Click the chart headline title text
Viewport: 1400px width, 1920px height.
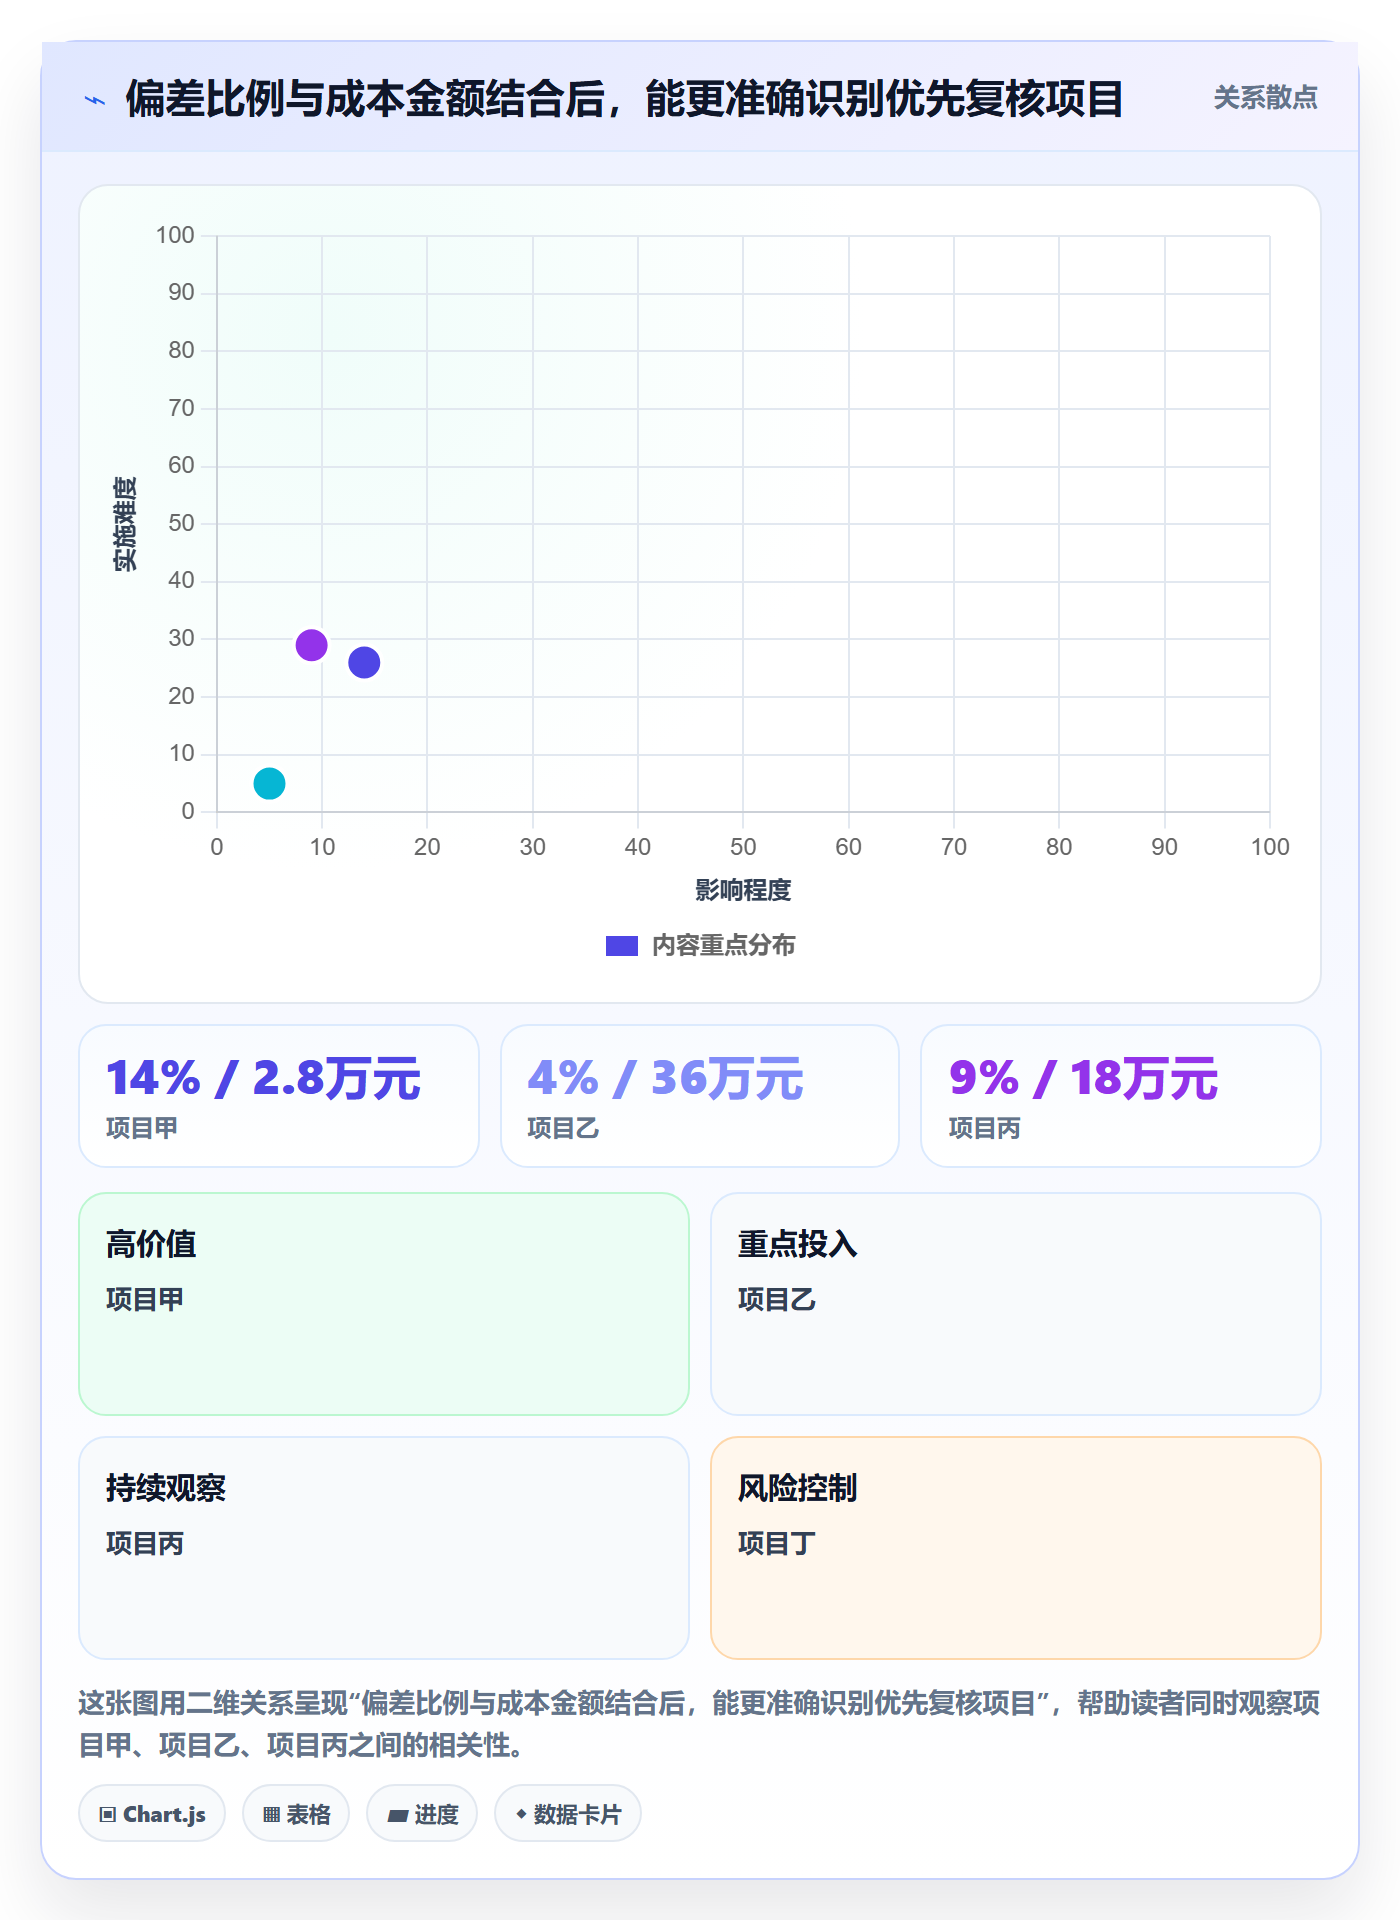pos(624,99)
